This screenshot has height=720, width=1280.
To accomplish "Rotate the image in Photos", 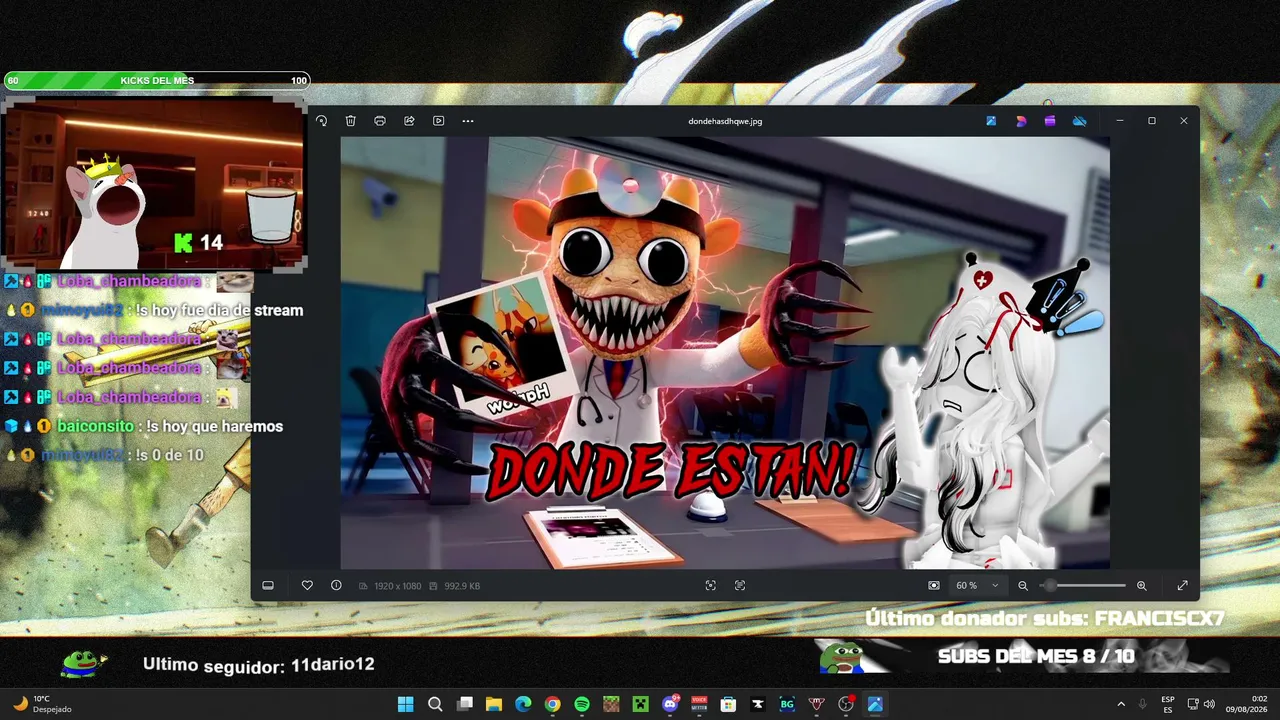I will 322,121.
